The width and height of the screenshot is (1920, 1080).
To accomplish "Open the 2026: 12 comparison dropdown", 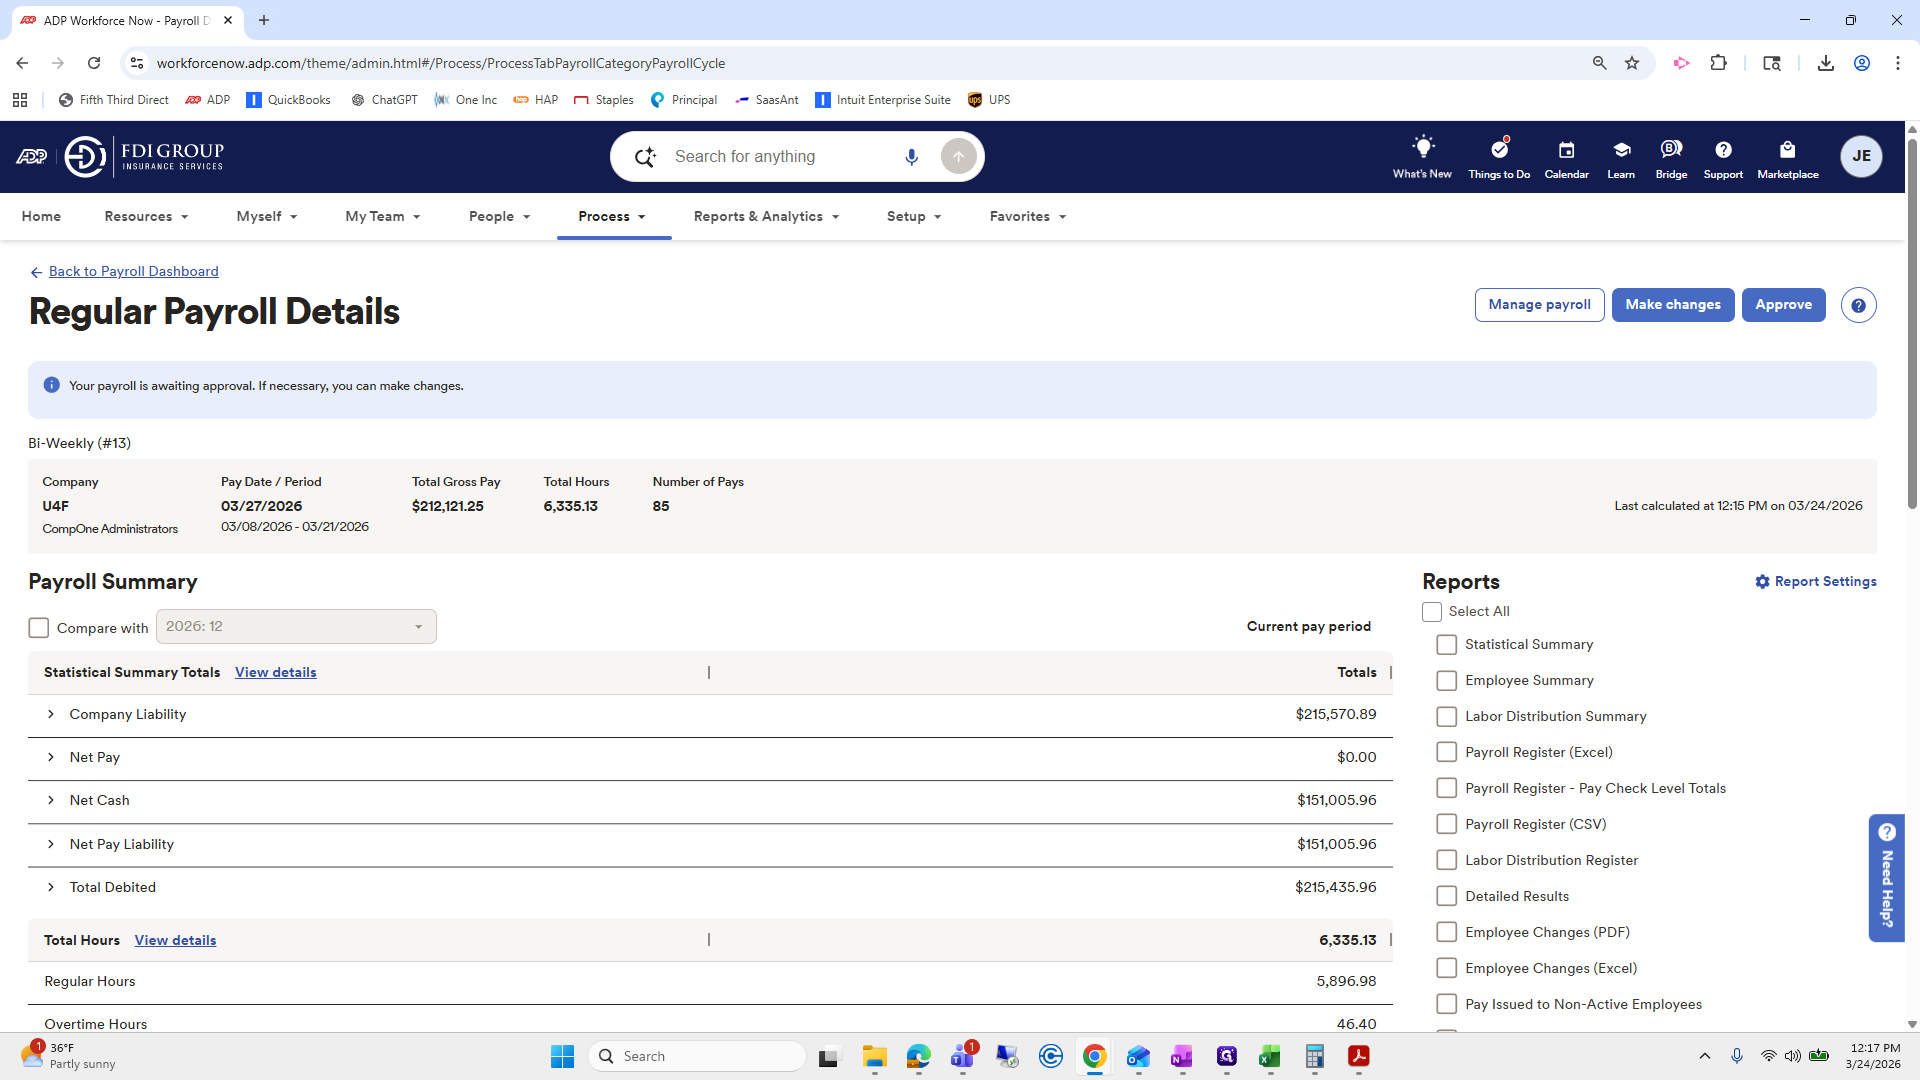I will [296, 627].
